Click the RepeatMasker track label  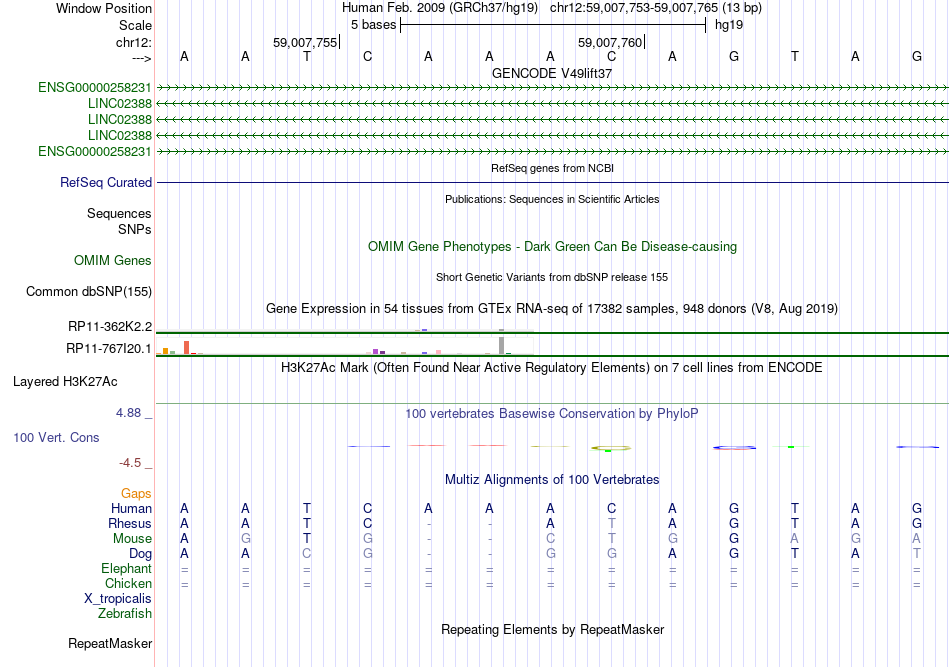pyautogui.click(x=110, y=643)
